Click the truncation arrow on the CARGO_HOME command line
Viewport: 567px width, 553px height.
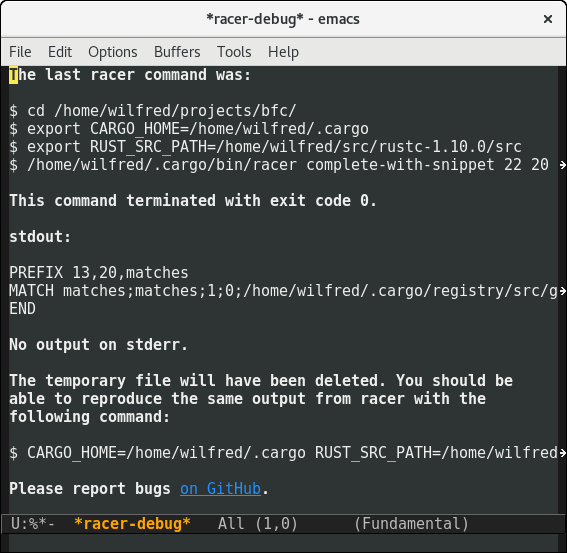(562, 453)
